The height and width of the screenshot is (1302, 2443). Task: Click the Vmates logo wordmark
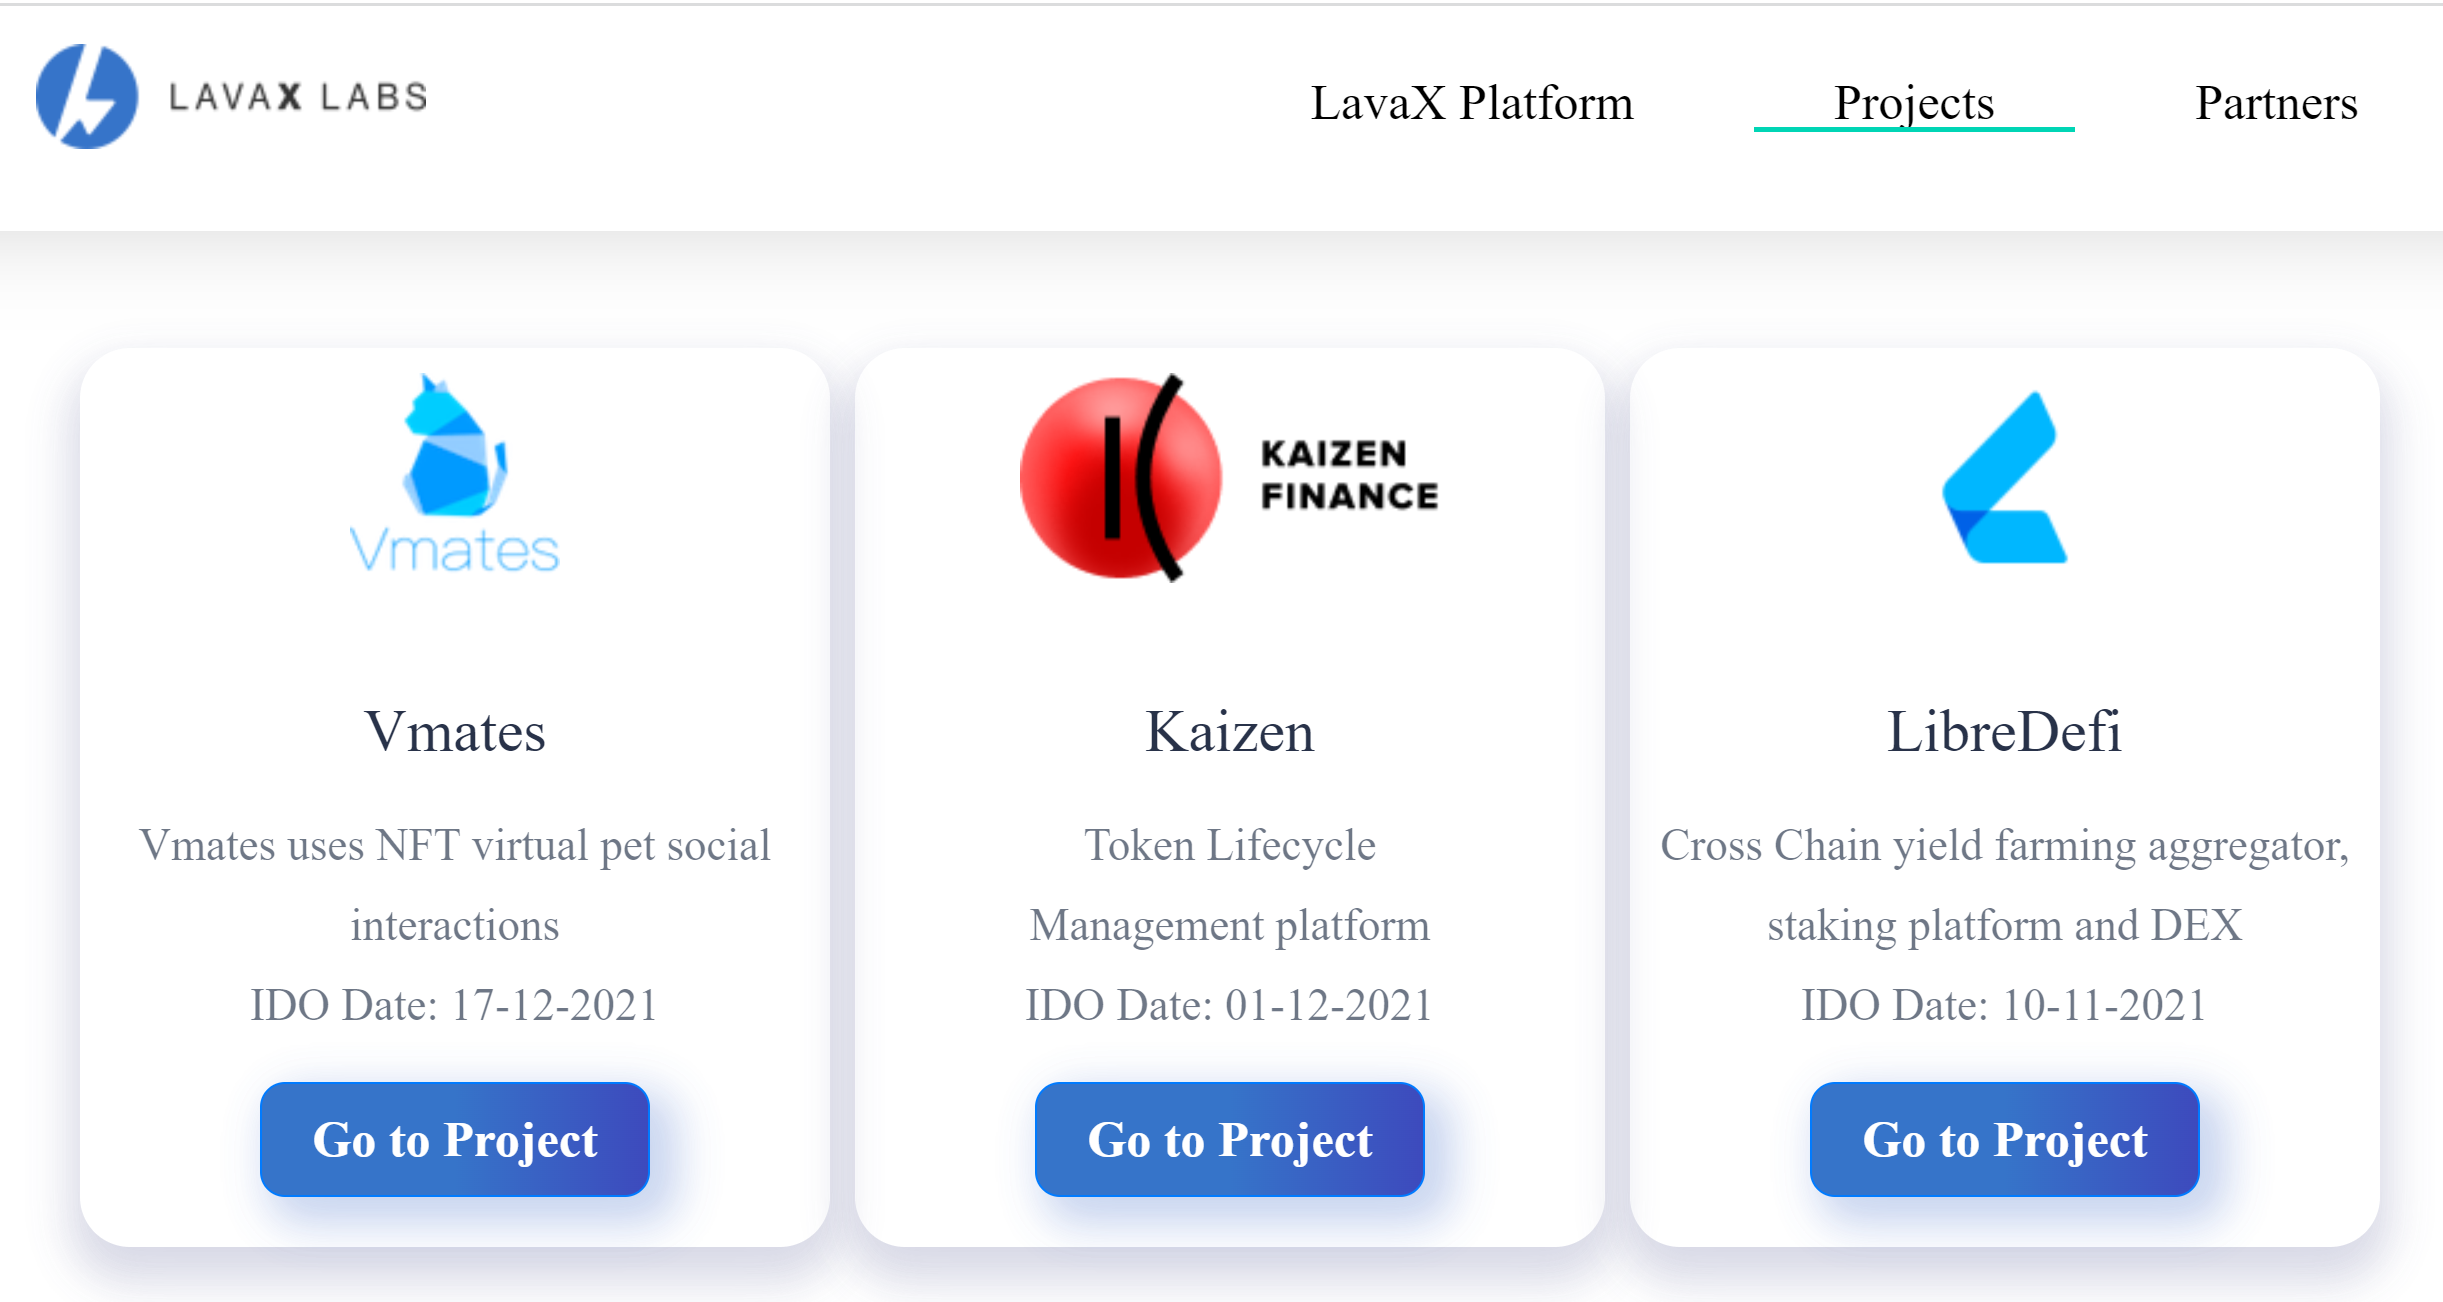(x=455, y=550)
